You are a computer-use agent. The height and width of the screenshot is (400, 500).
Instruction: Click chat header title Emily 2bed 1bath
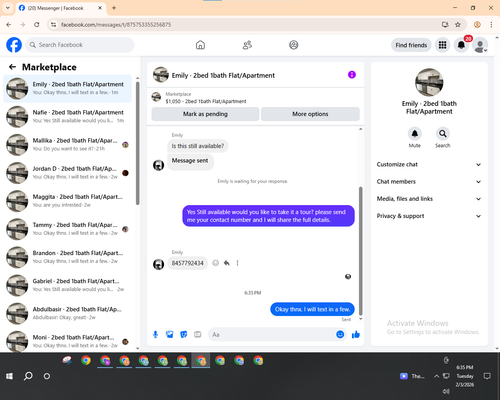tap(223, 75)
